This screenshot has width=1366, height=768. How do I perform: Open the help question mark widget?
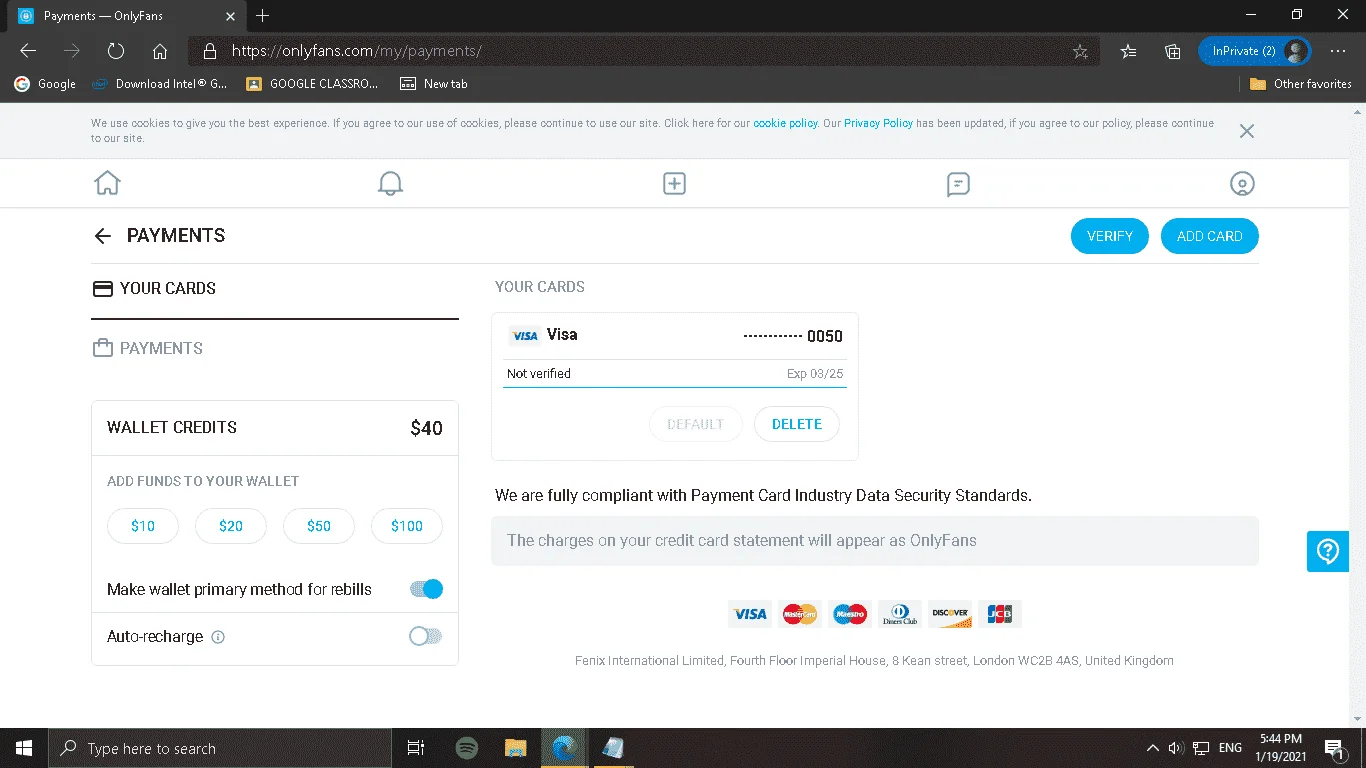tap(1328, 551)
